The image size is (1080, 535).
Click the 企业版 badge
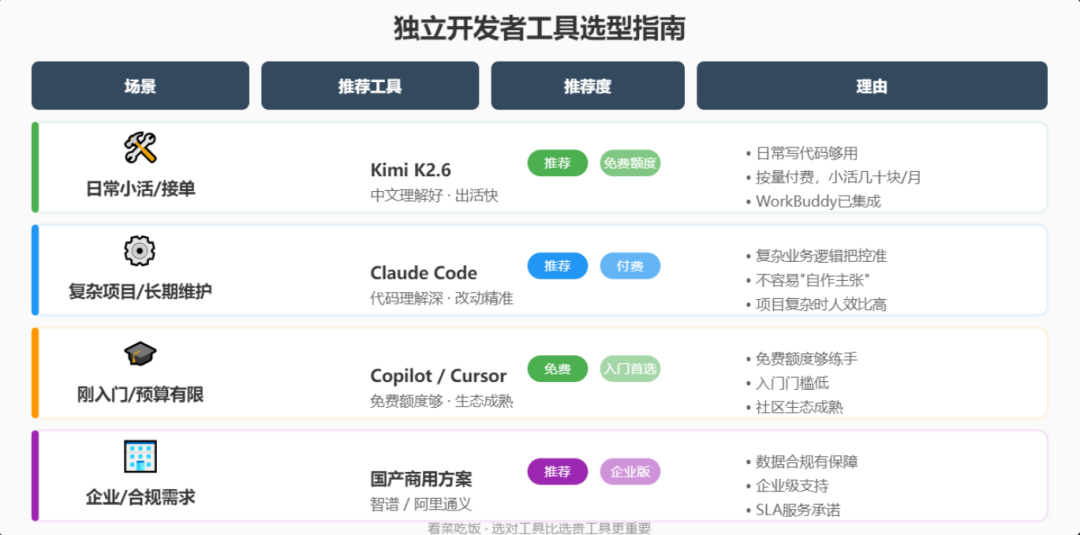coord(630,472)
